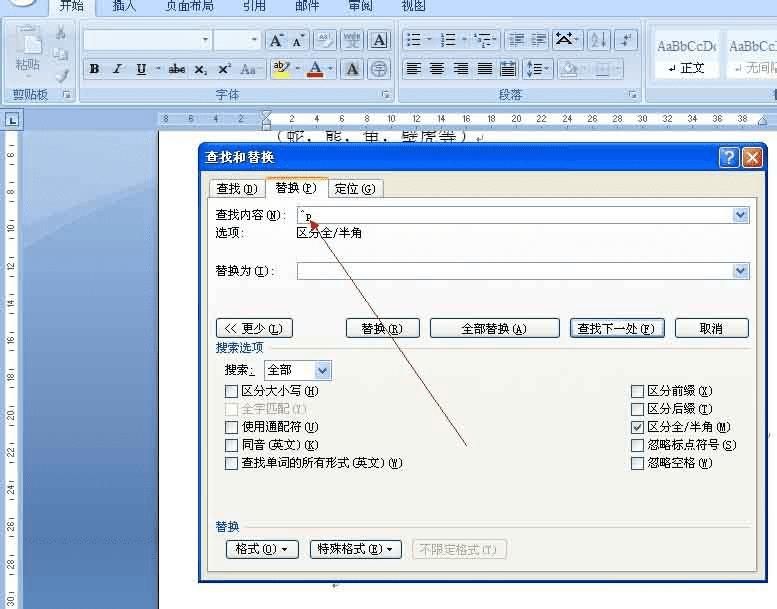Click the Copy icon in clipboard group
The width and height of the screenshot is (777, 609).
(61, 54)
